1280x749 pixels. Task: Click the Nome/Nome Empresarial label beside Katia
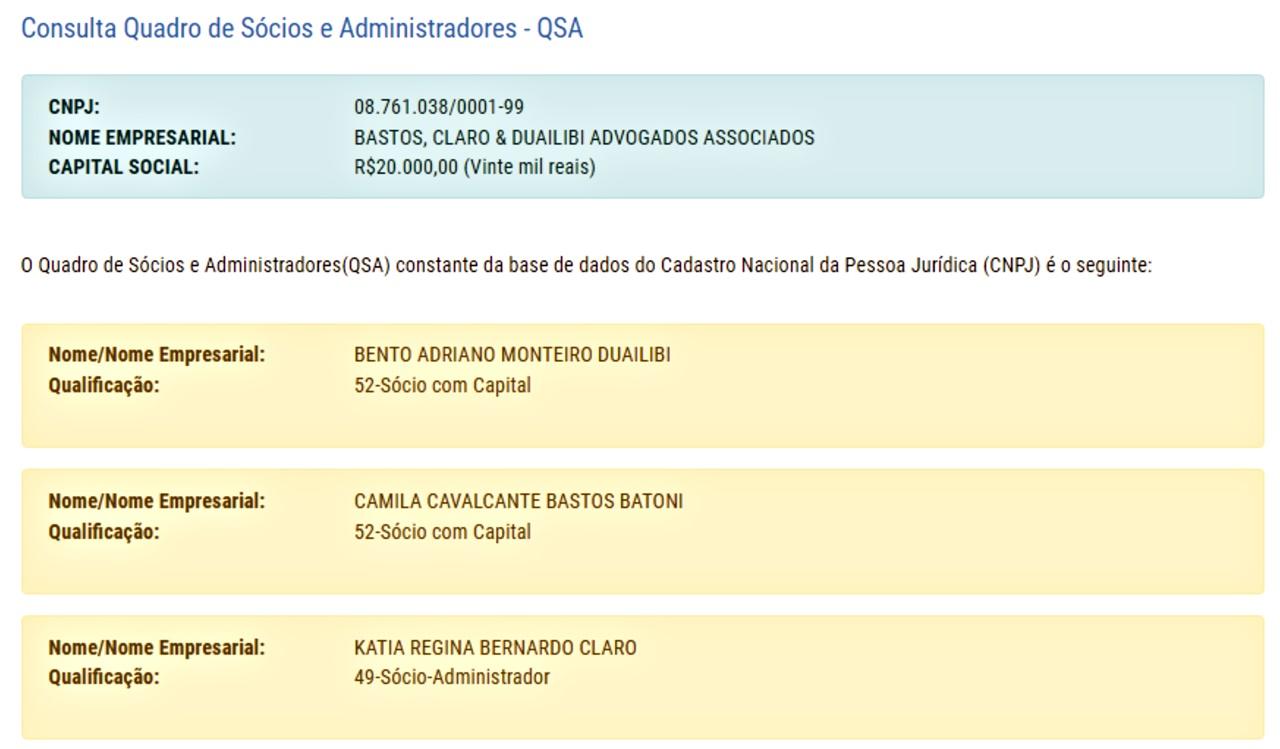[157, 648]
